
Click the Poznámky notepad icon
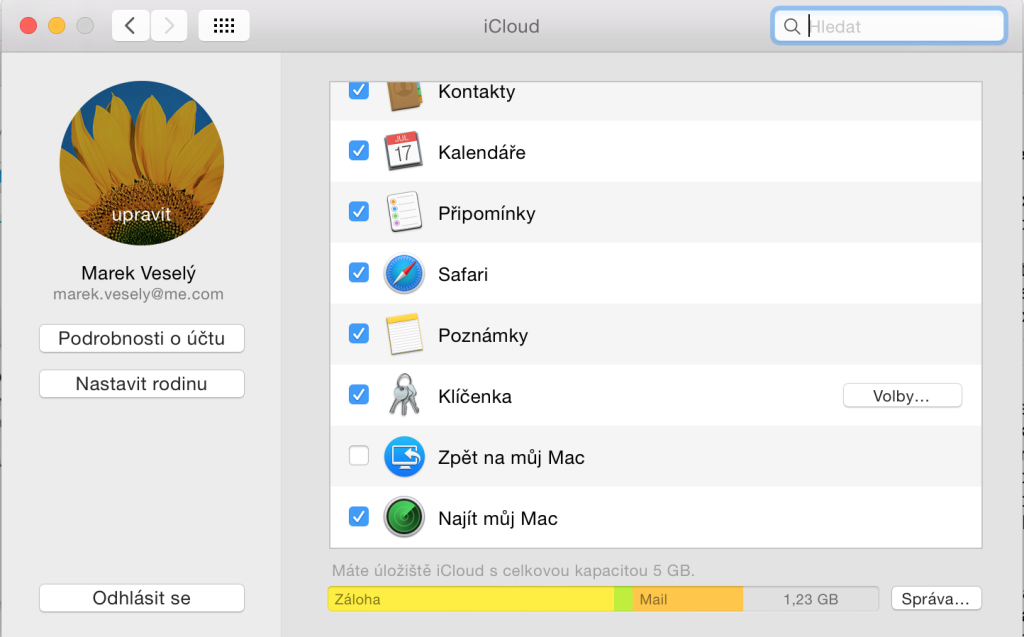tap(404, 335)
